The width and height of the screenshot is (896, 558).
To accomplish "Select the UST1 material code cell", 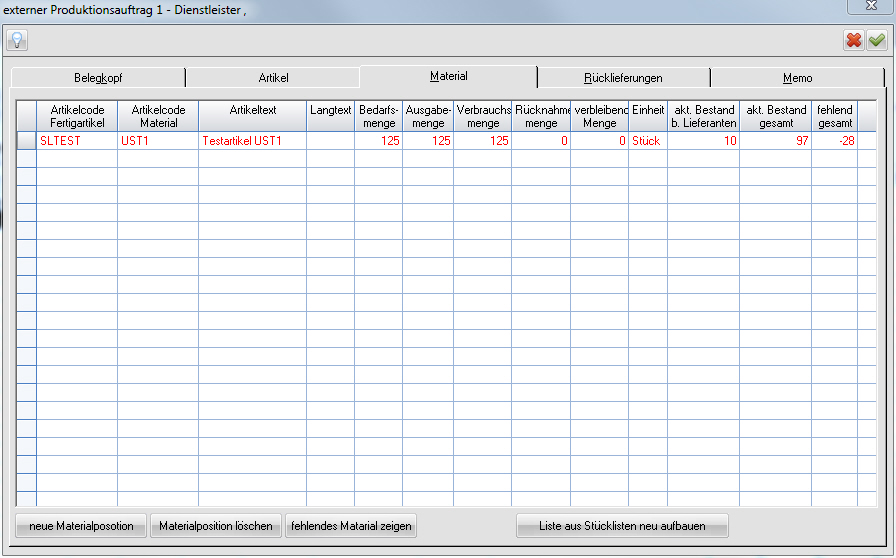I will click(158, 141).
